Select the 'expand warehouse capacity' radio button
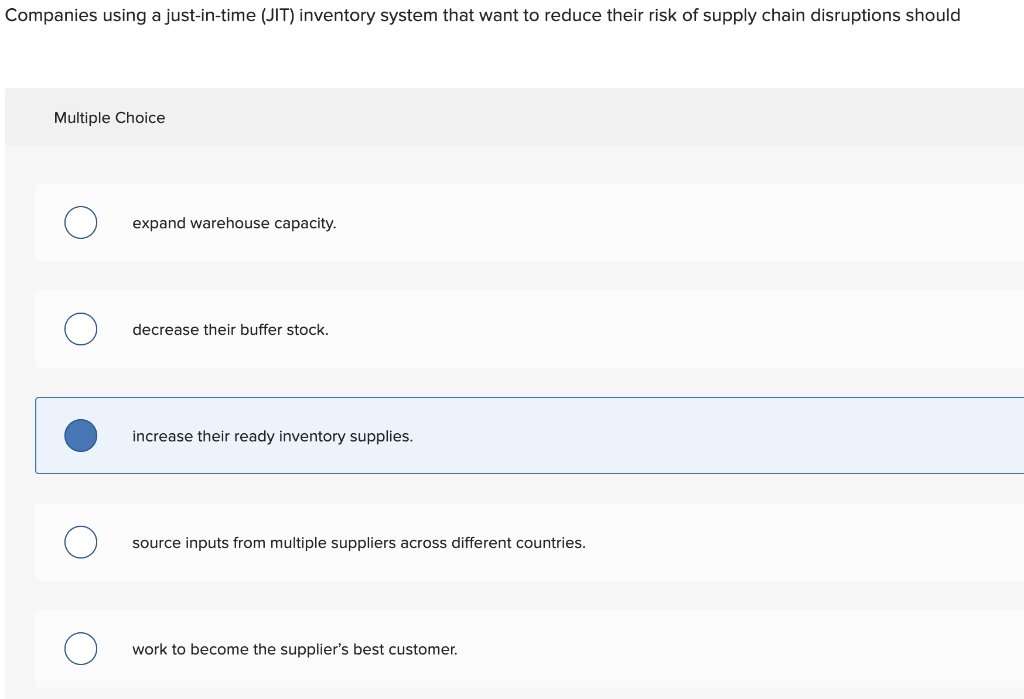 [81, 222]
